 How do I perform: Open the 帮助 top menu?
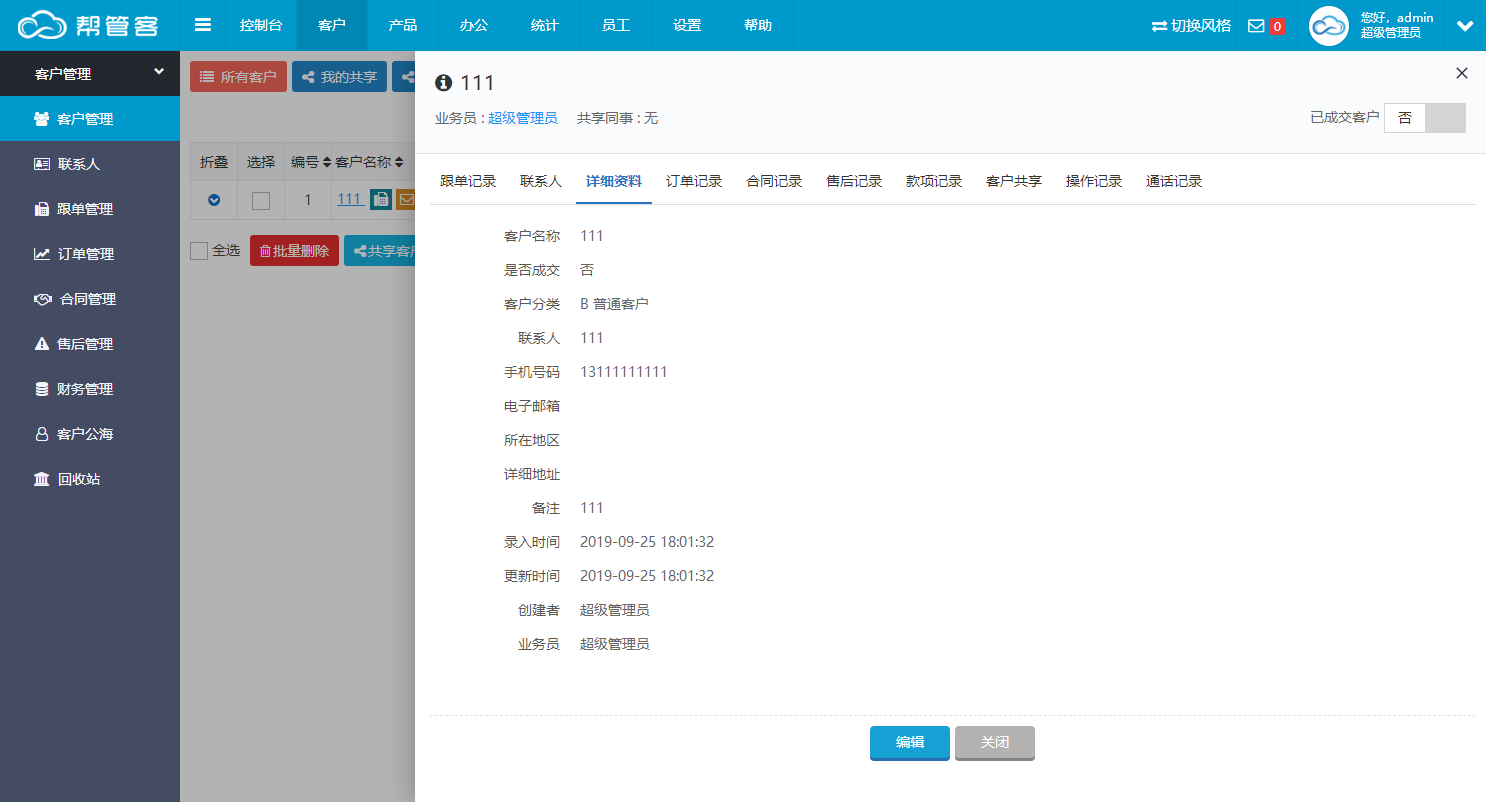pos(758,25)
